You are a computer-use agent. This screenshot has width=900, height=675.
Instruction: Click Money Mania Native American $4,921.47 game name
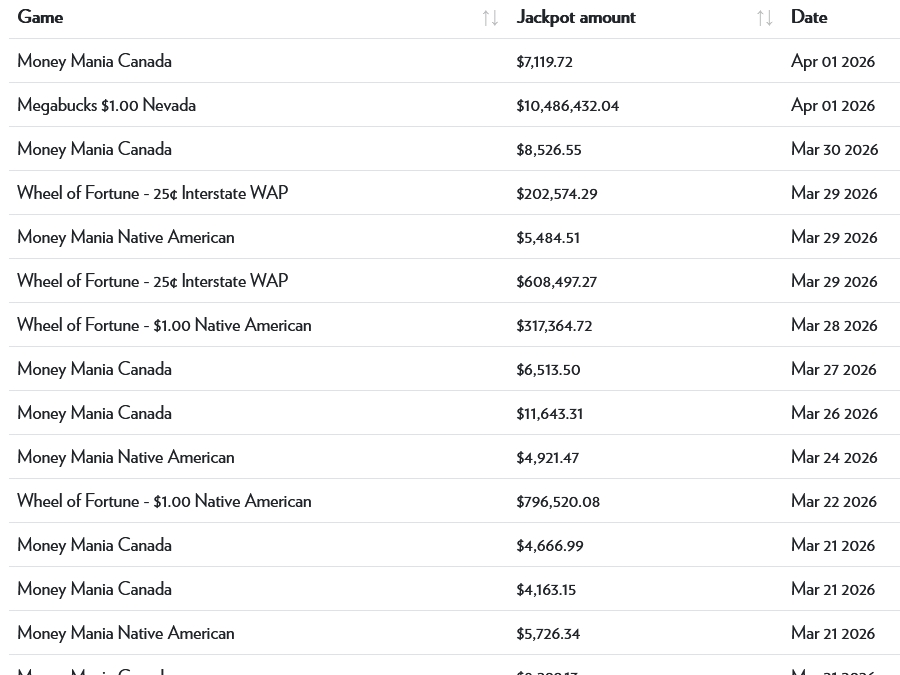(x=126, y=457)
